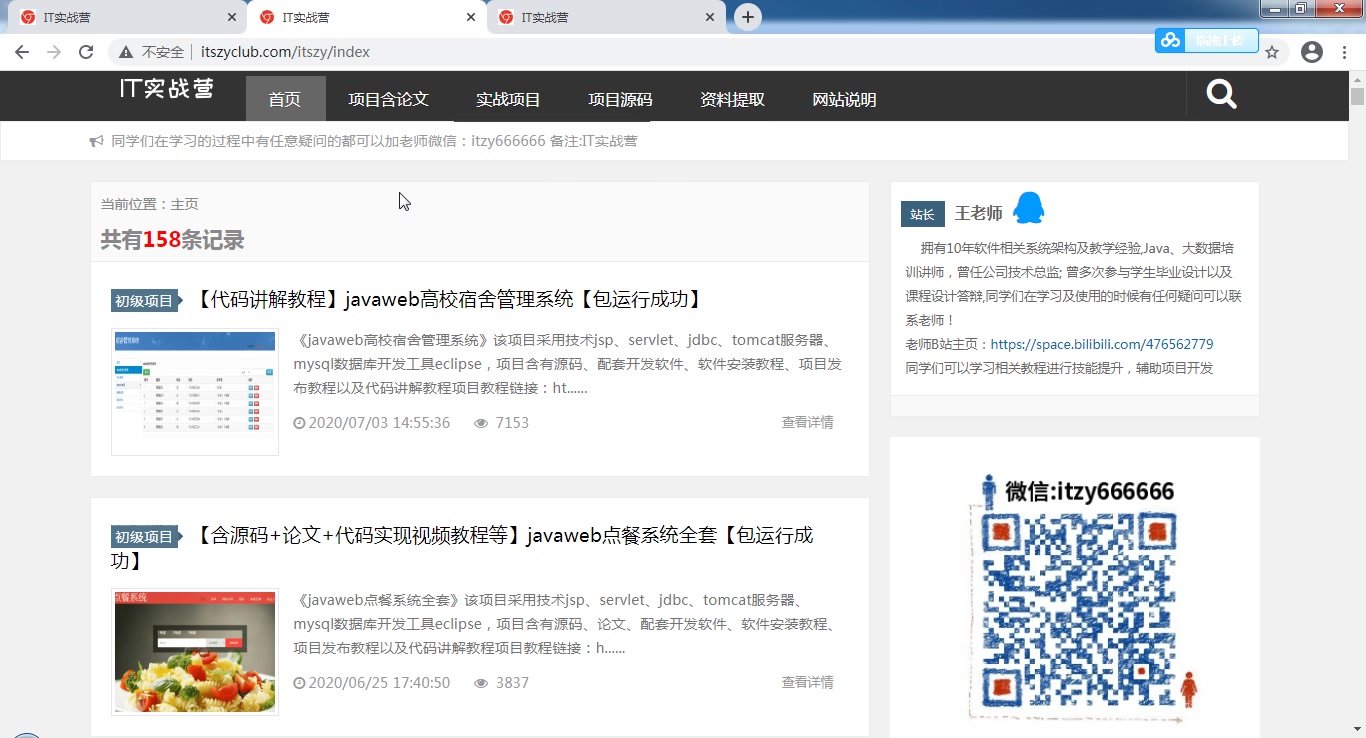Image resolution: width=1366 pixels, height=738 pixels.
Task: Click the clock icon beside 2020/07/03
Action: [x=299, y=423]
